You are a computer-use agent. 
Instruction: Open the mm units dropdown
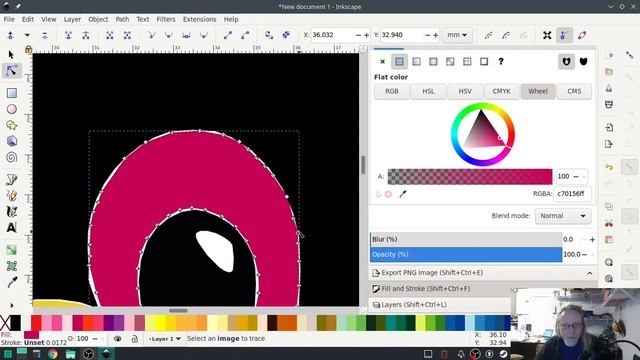457,35
